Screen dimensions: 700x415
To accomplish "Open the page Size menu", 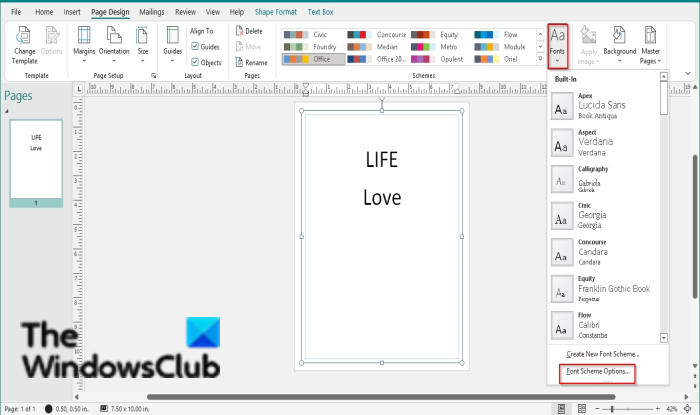I will [142, 45].
